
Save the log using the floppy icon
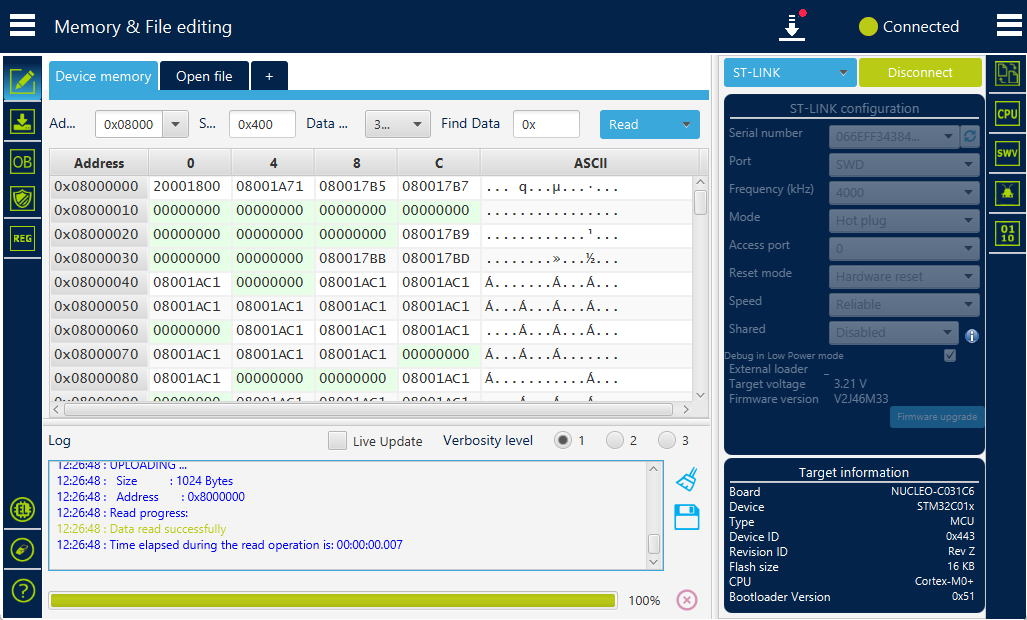tap(687, 517)
